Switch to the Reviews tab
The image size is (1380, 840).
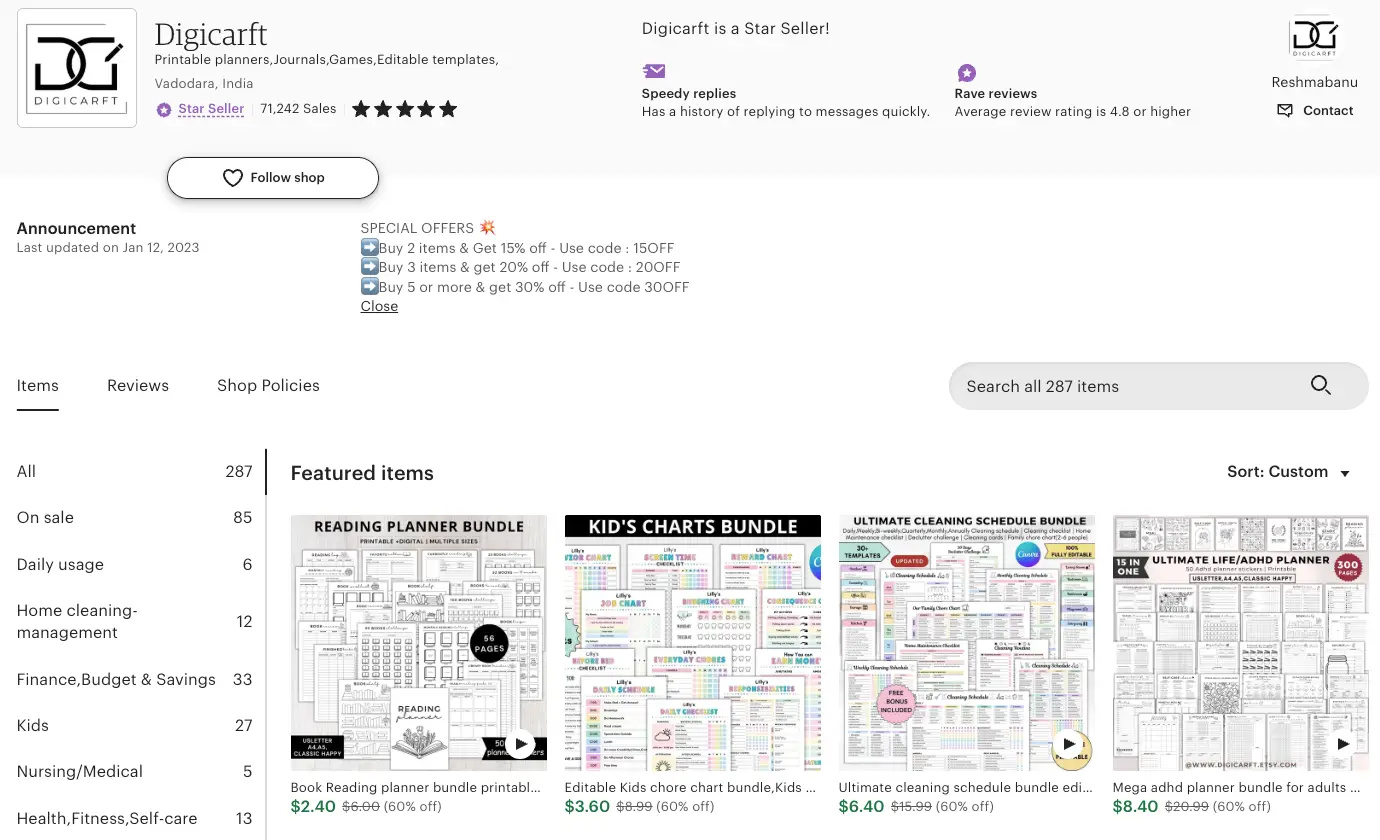pyautogui.click(x=138, y=386)
